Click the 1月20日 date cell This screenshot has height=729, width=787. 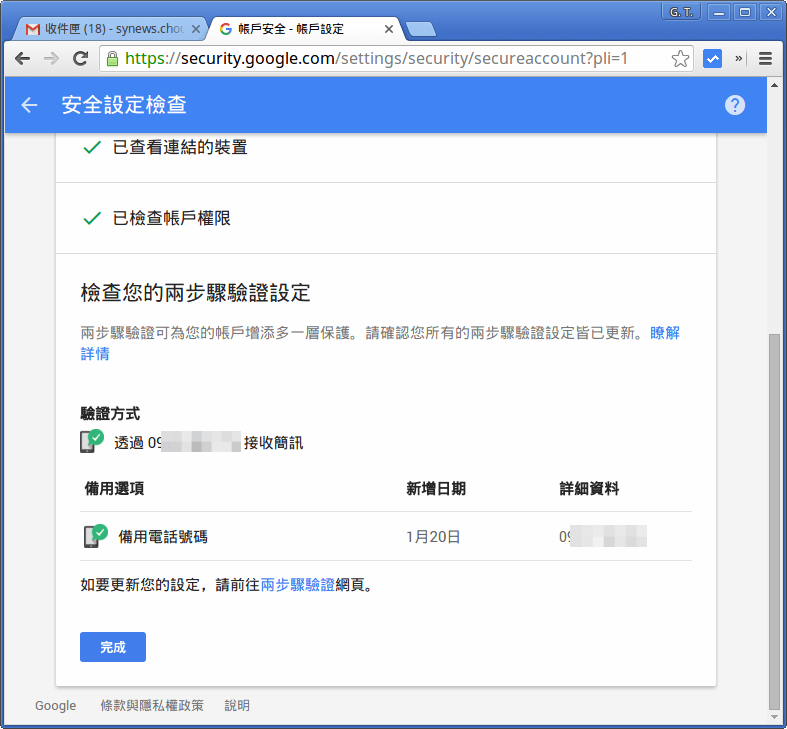pos(433,537)
